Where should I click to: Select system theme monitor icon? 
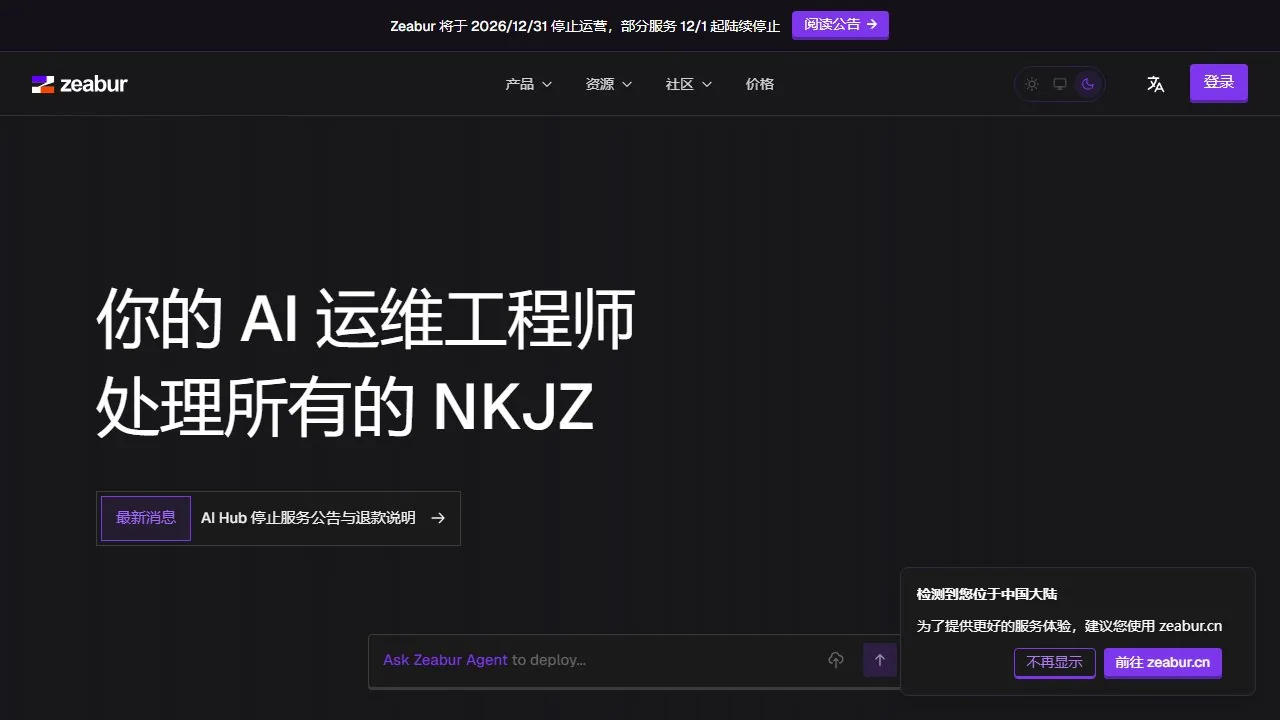click(x=1060, y=84)
